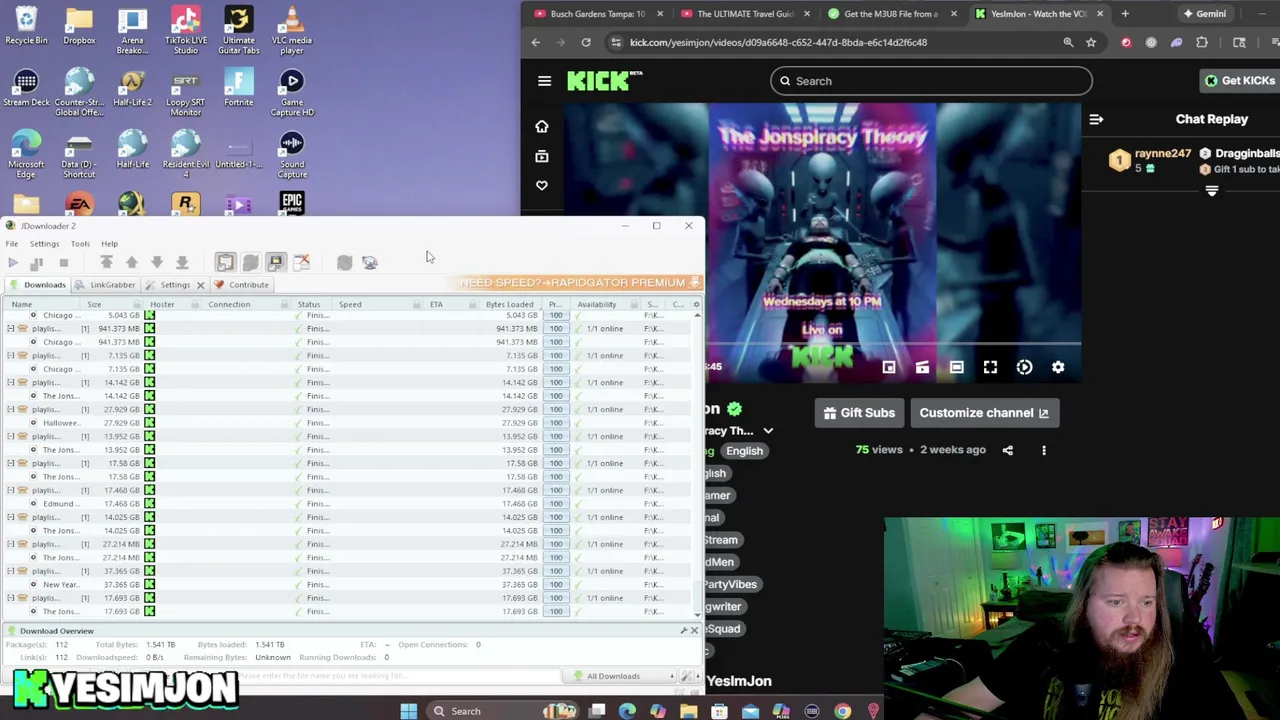1280x720 pixels.
Task: Toggle premium accounts button in JDownloader toolbar
Action: [276, 262]
